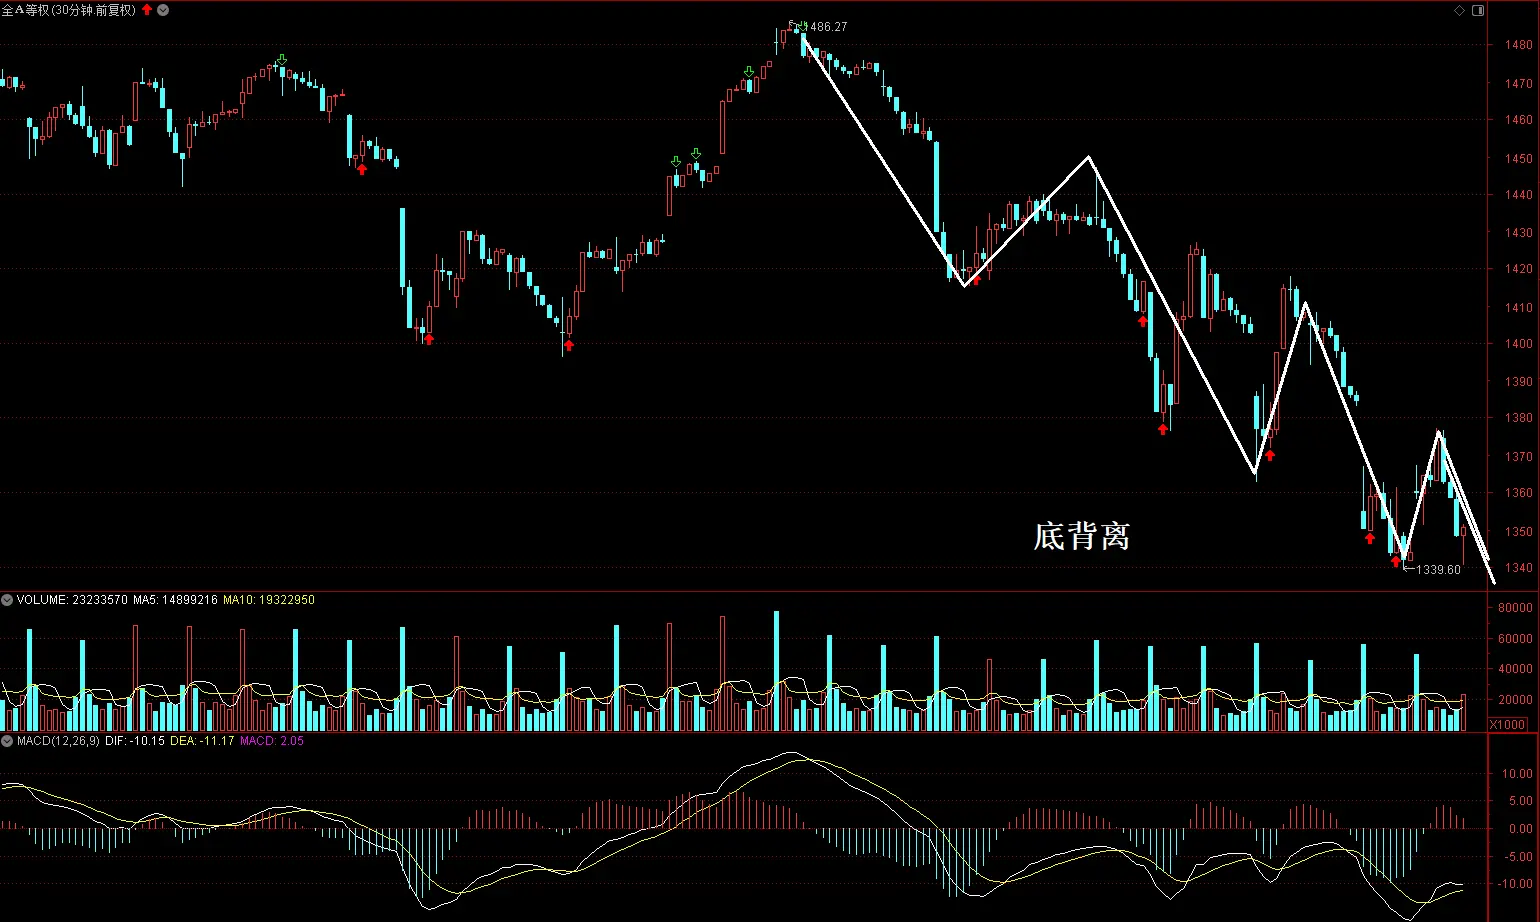Click the X1000 volume scale label
The height and width of the screenshot is (922, 1540).
[1508, 725]
